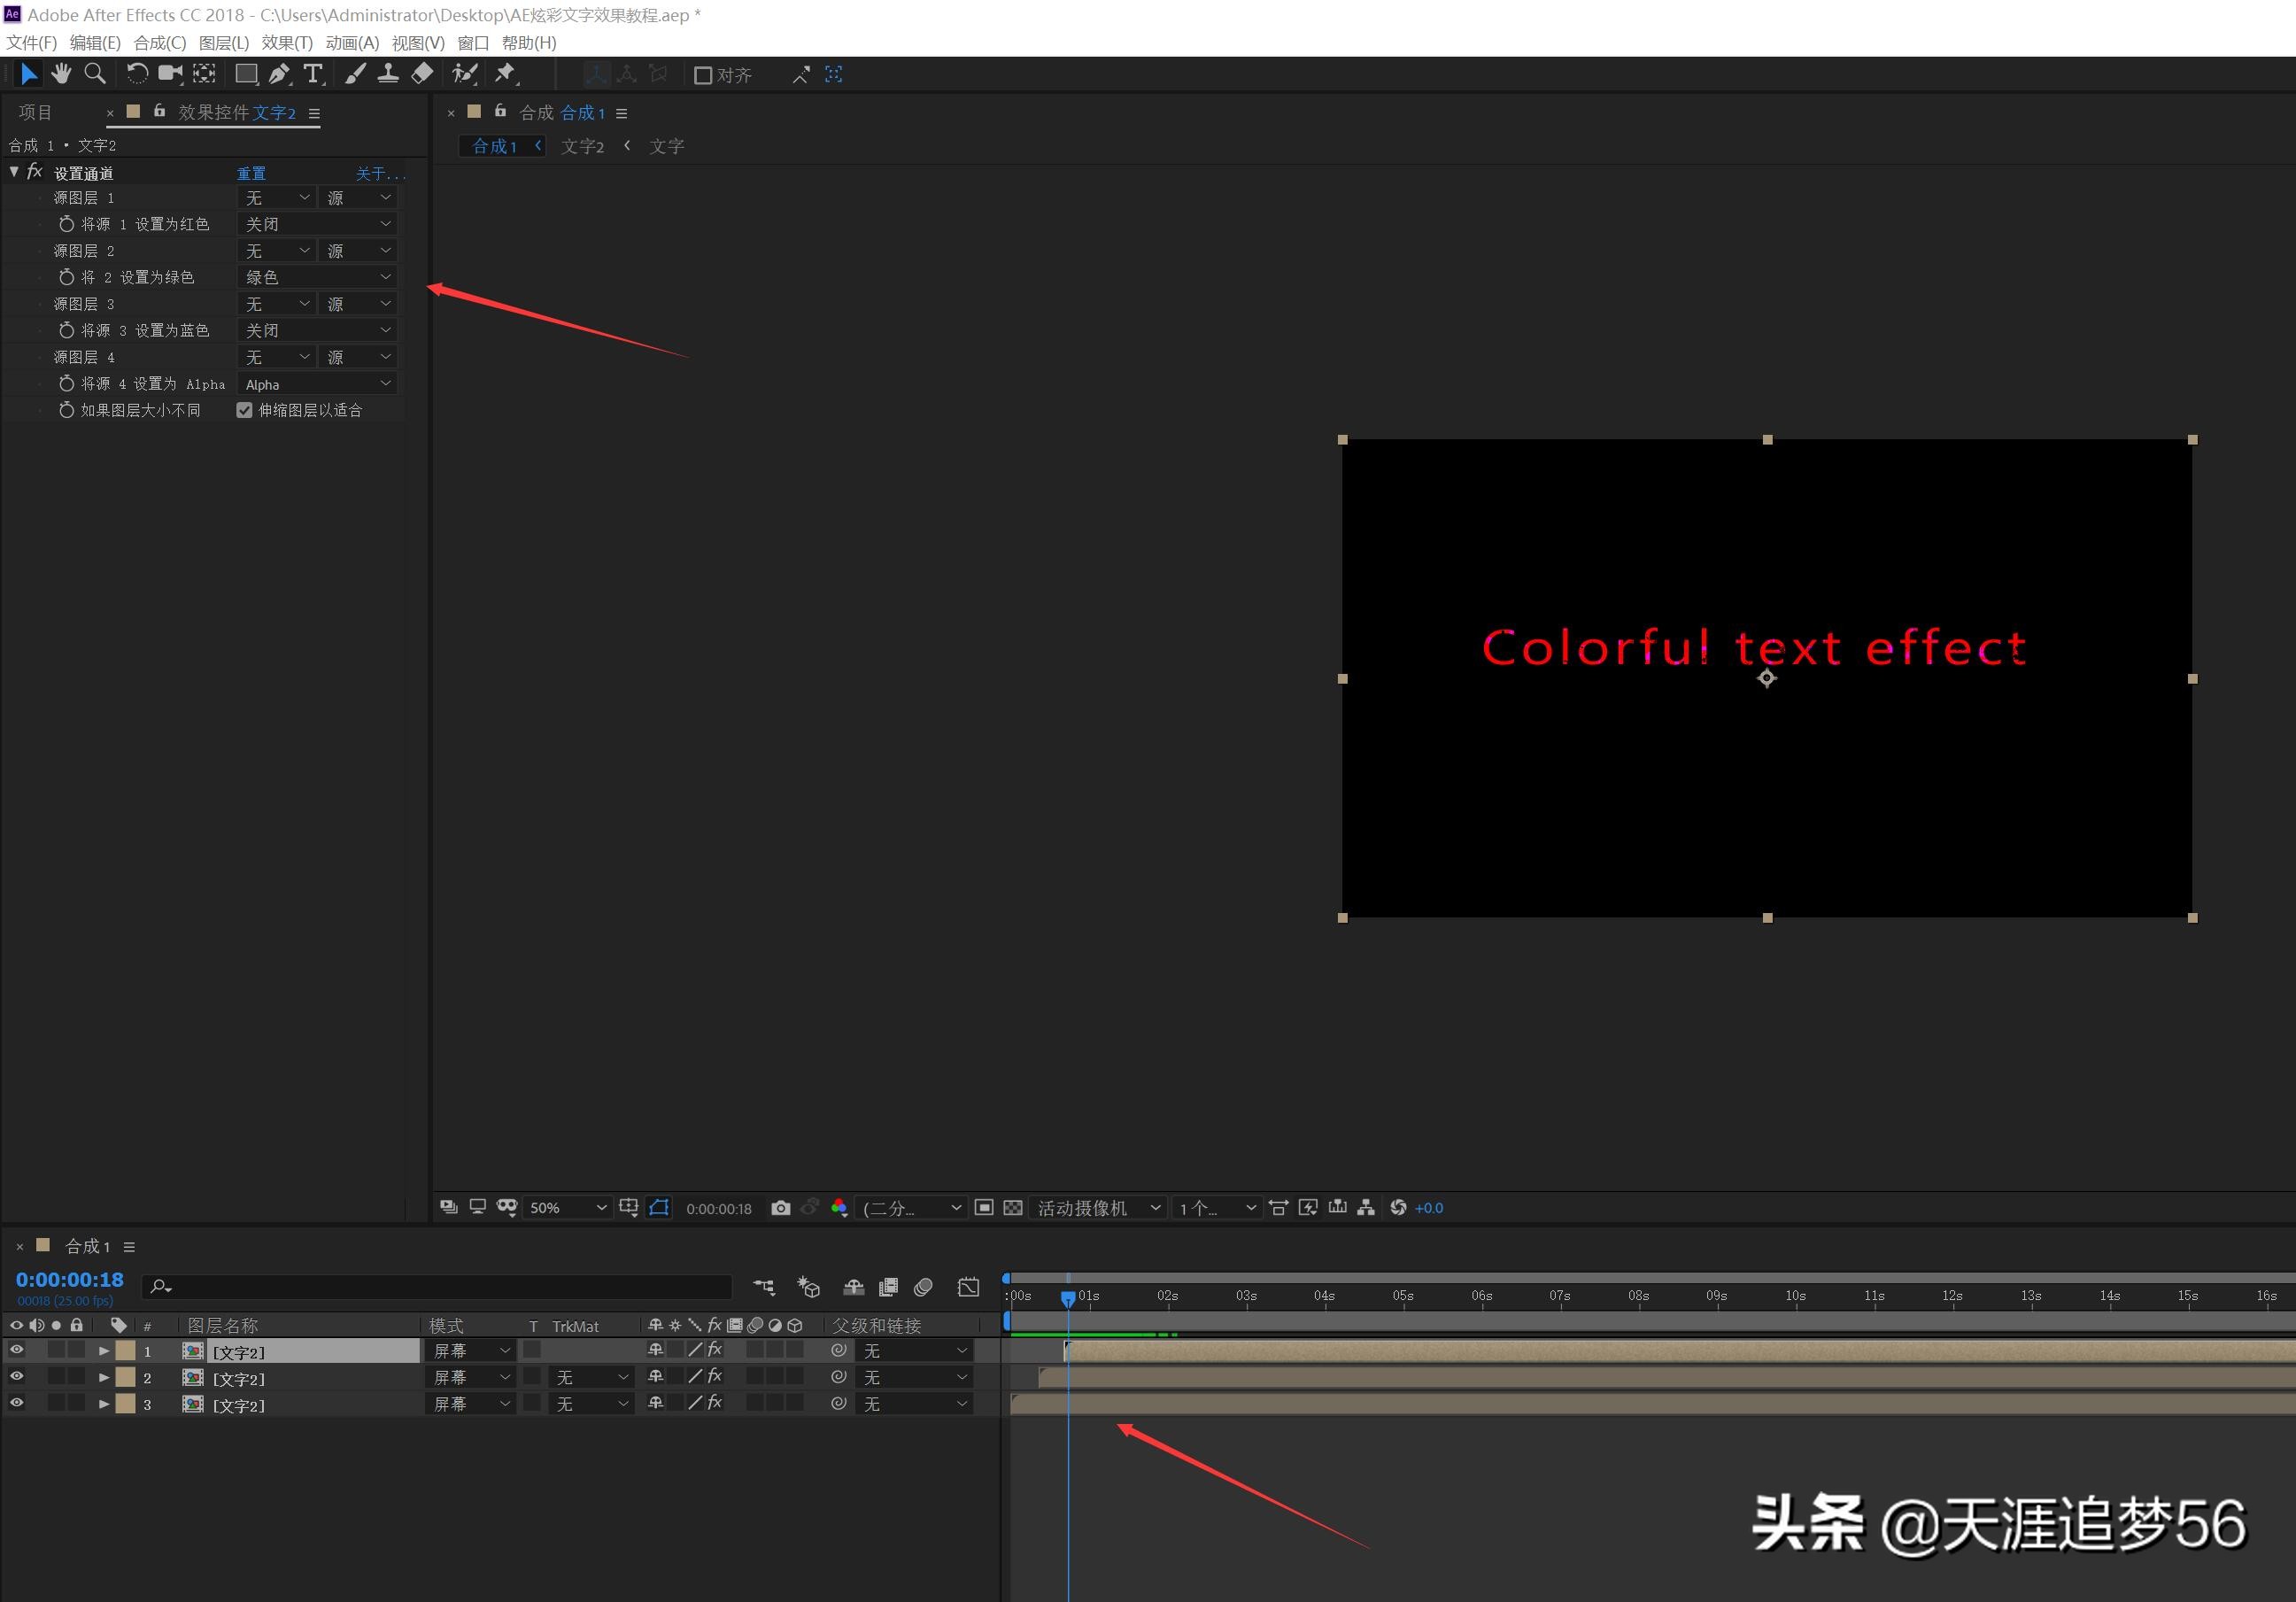
Task: Activate the Horizontal Type tool
Action: (313, 74)
